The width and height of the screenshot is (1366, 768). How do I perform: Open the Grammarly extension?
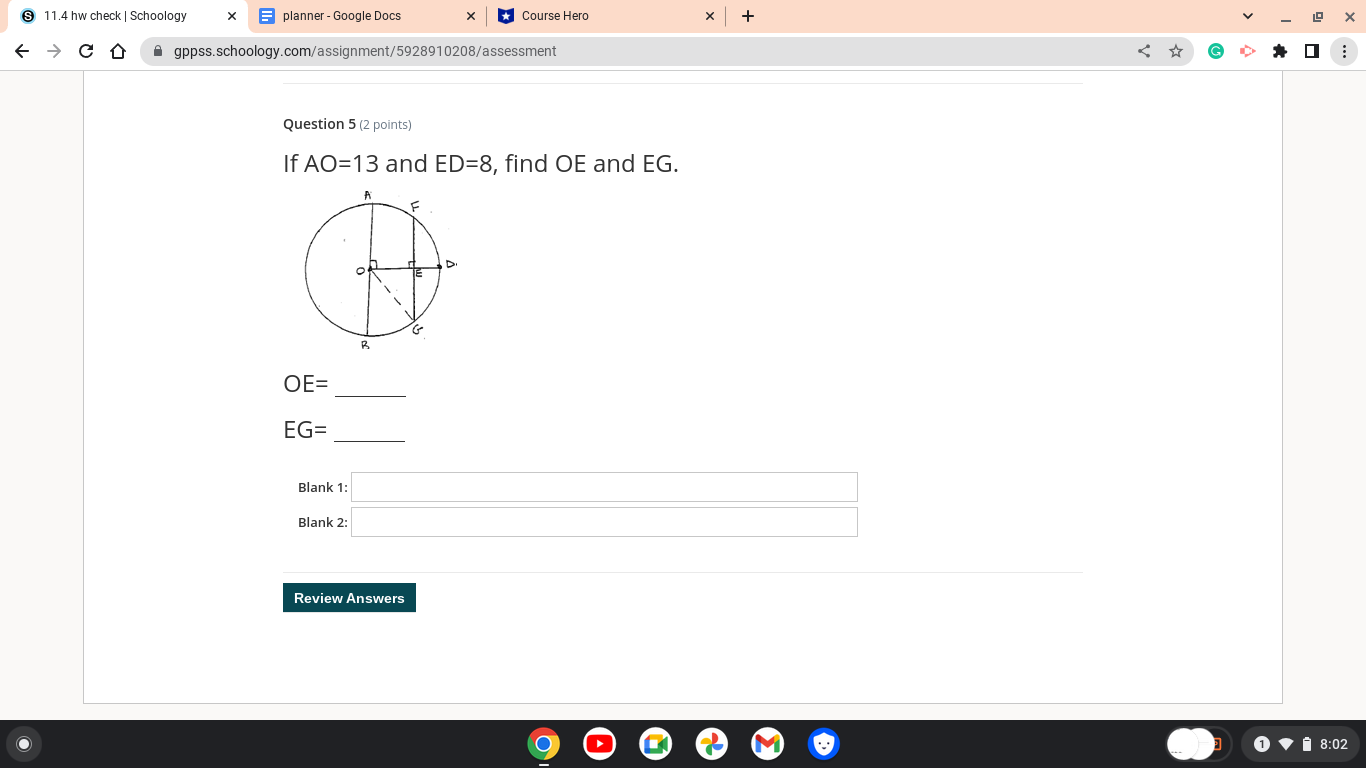click(x=1216, y=51)
